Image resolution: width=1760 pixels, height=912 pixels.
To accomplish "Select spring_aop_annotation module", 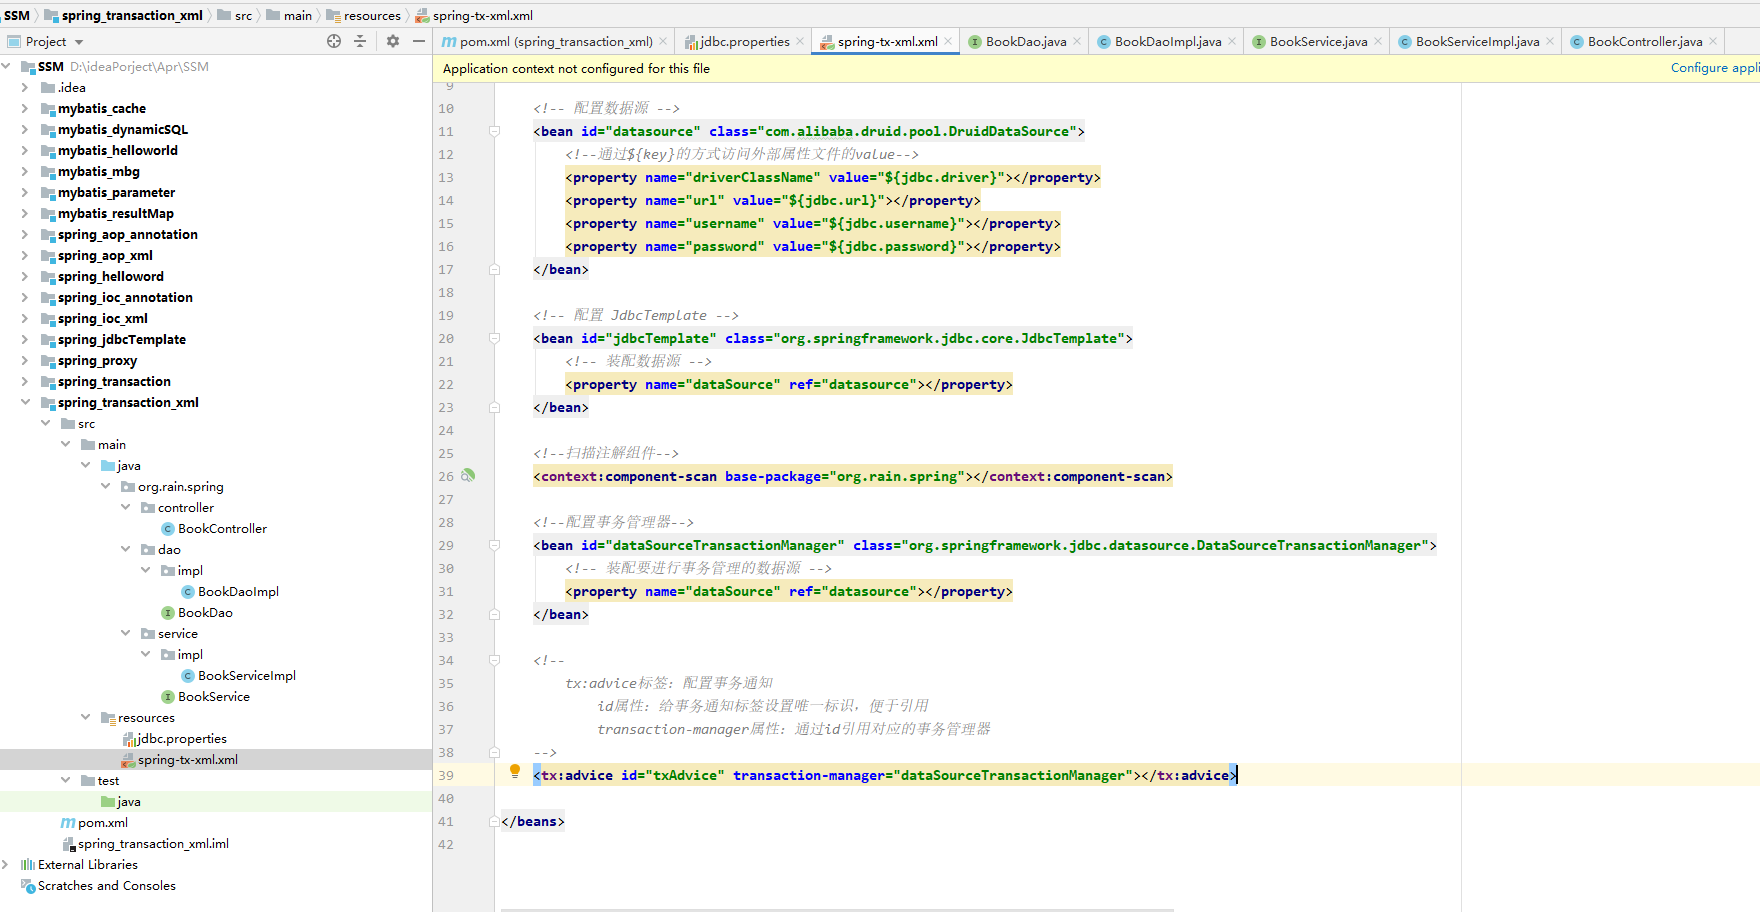I will point(127,234).
